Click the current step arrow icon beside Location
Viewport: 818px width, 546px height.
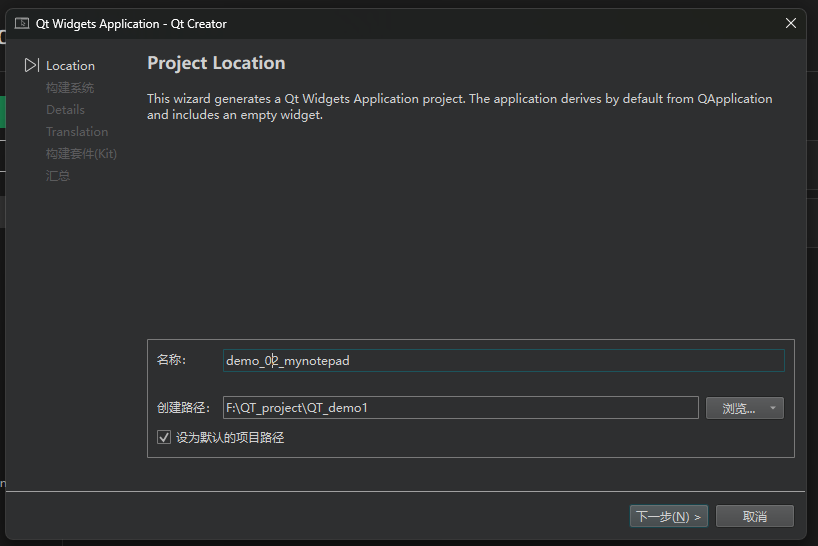point(32,65)
